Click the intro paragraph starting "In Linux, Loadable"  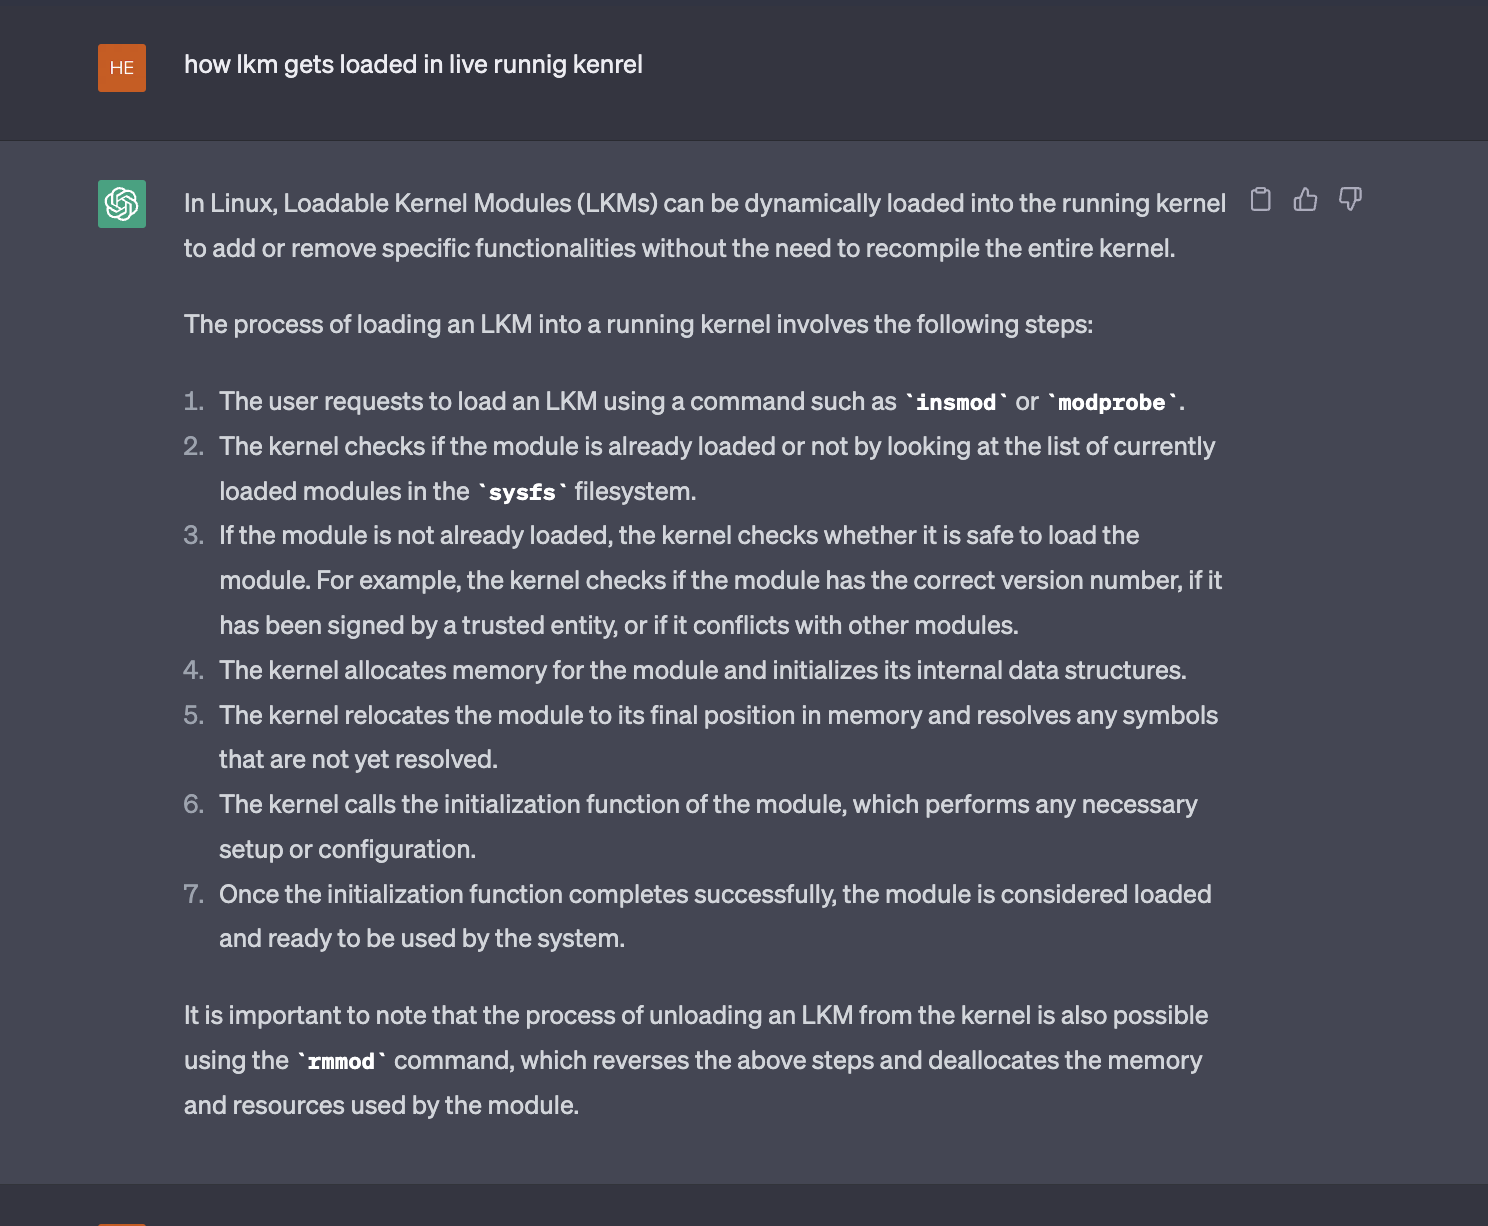click(x=705, y=226)
